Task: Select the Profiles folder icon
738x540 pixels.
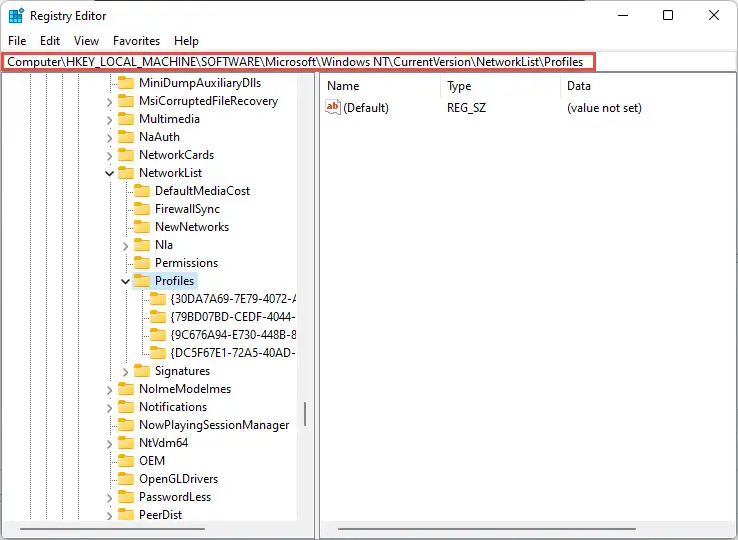Action: coord(142,281)
